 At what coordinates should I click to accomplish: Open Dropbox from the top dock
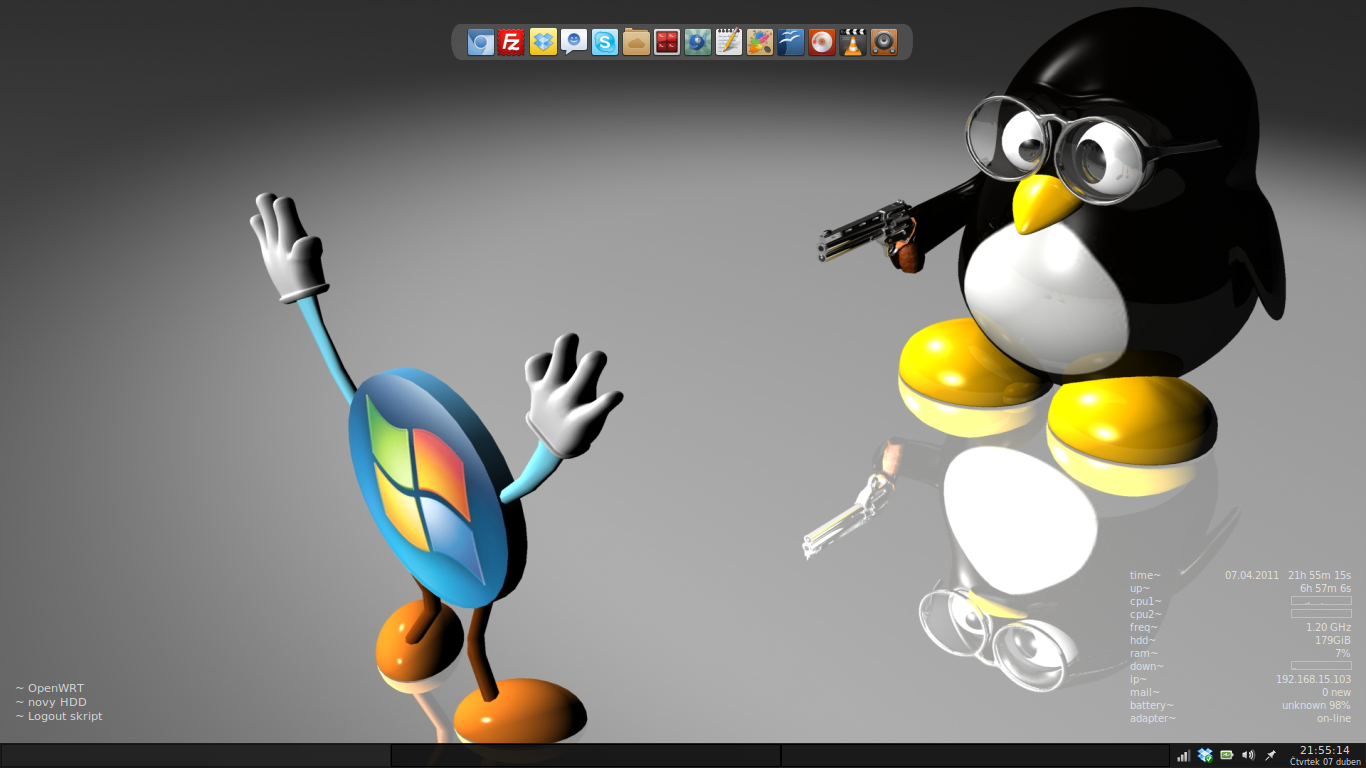pyautogui.click(x=543, y=42)
